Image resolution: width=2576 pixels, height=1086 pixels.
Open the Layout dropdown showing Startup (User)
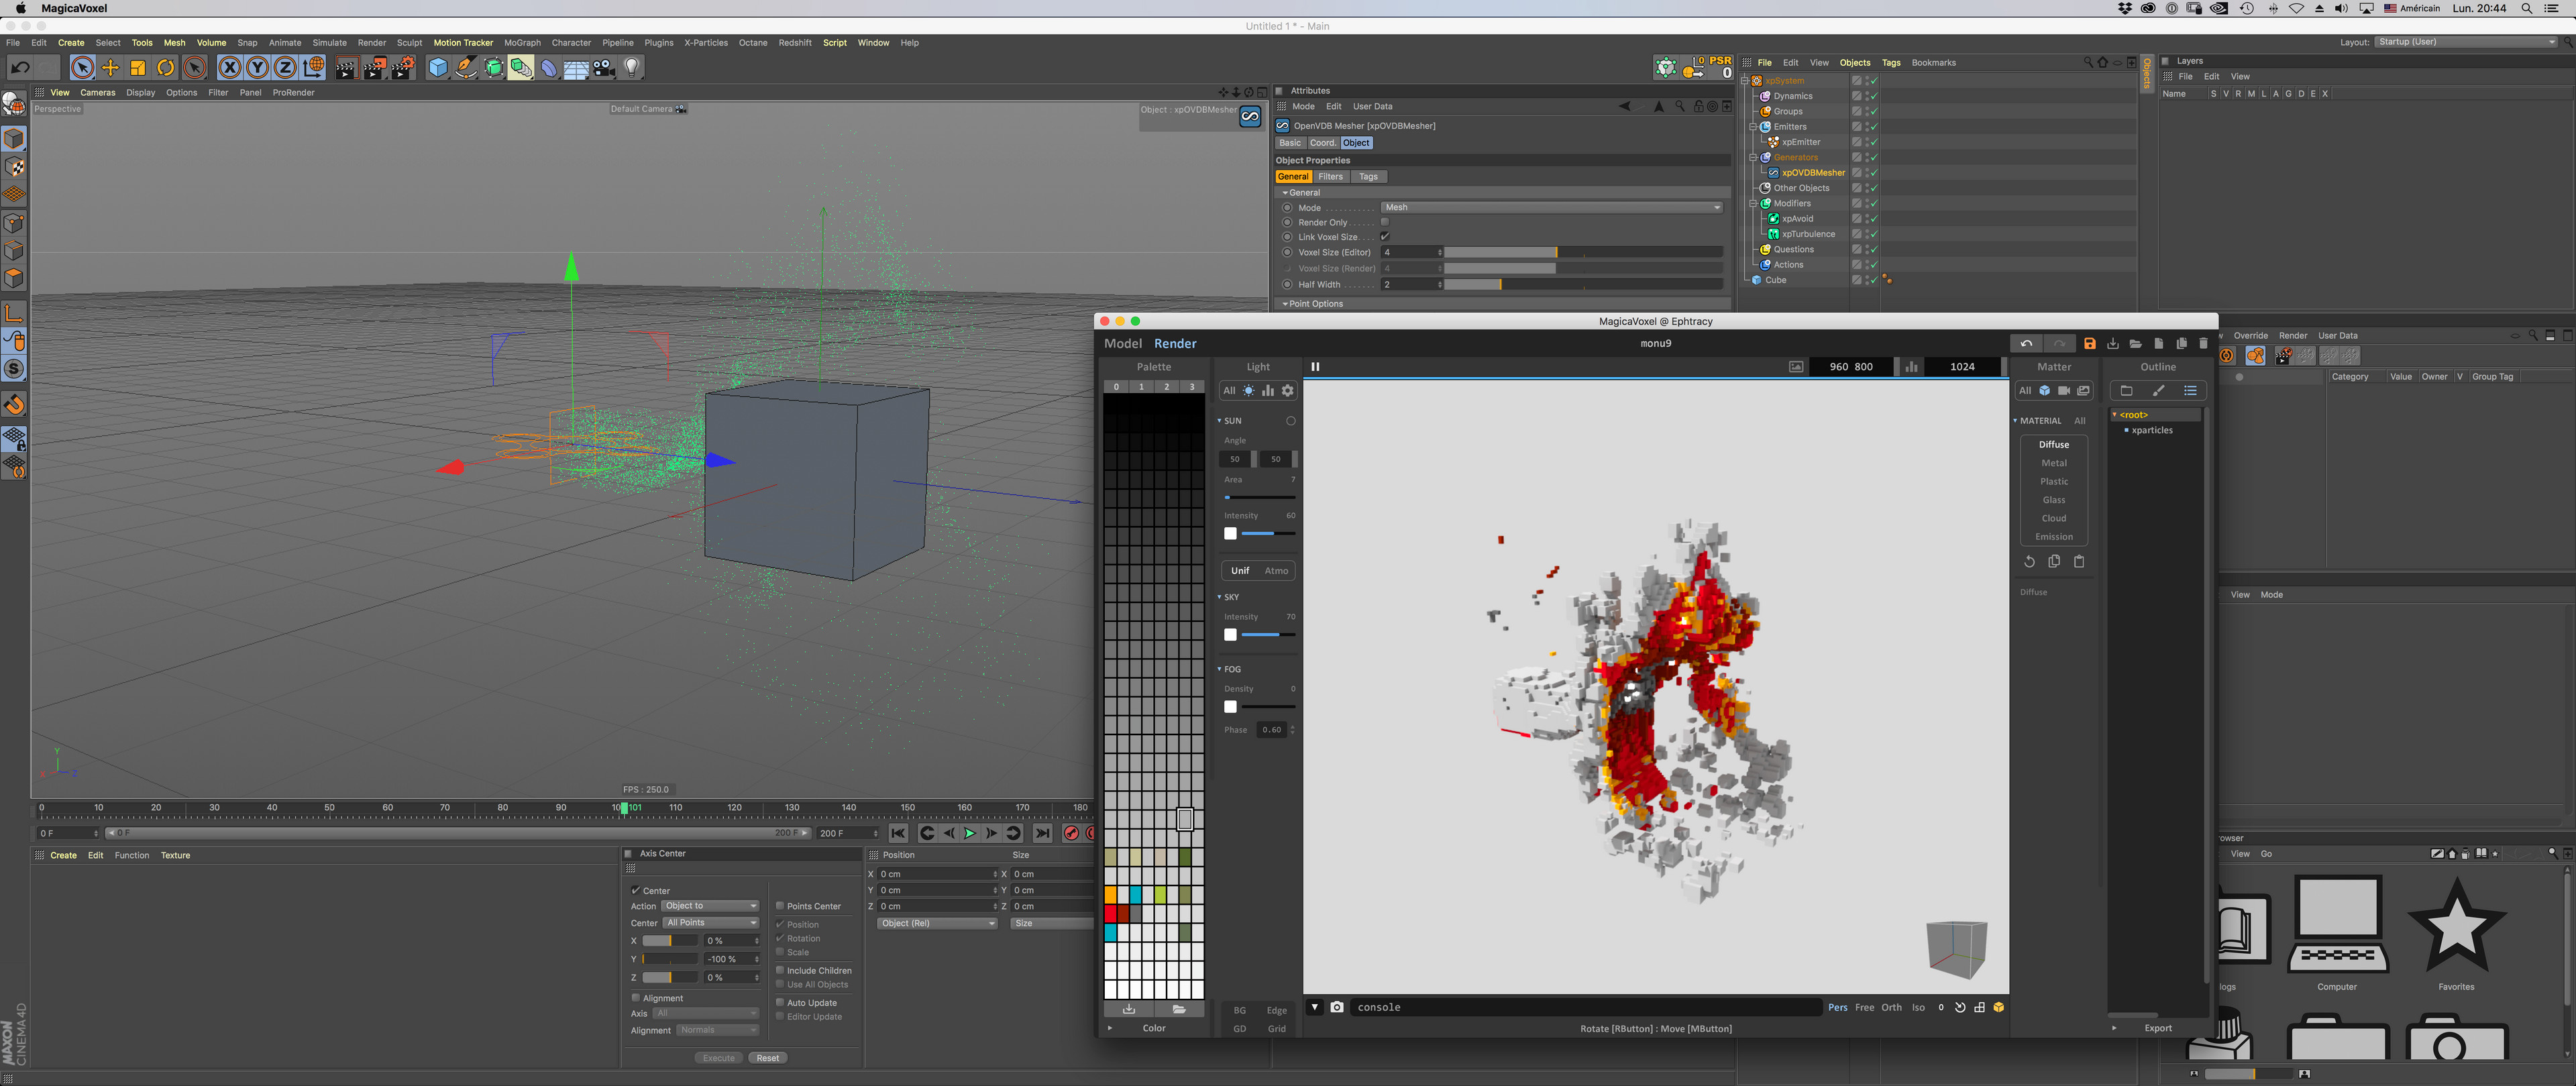[x=2466, y=42]
